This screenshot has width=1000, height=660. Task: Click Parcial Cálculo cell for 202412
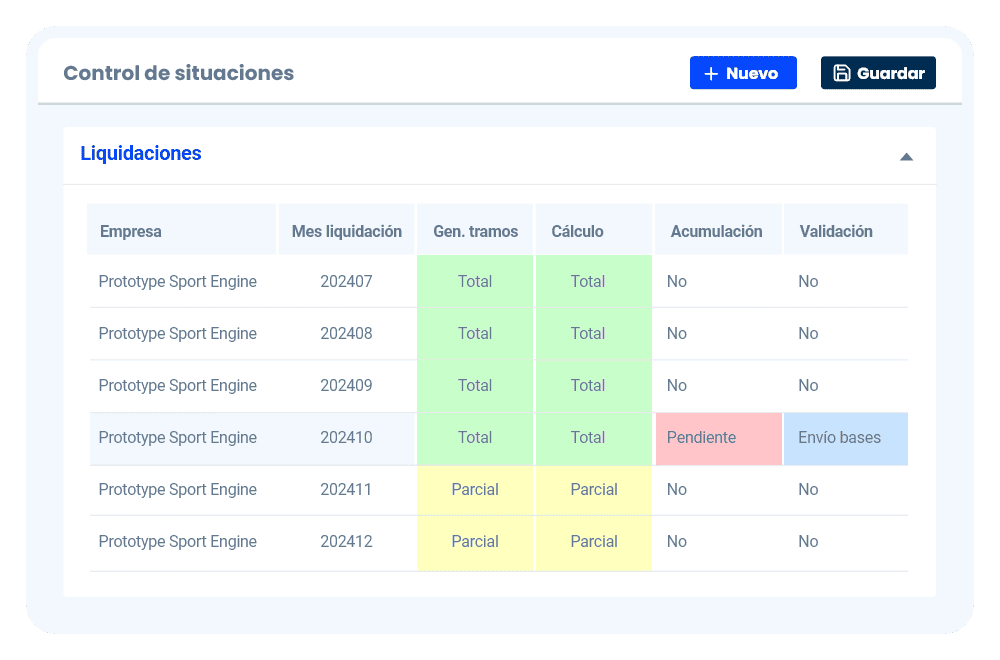coord(593,542)
